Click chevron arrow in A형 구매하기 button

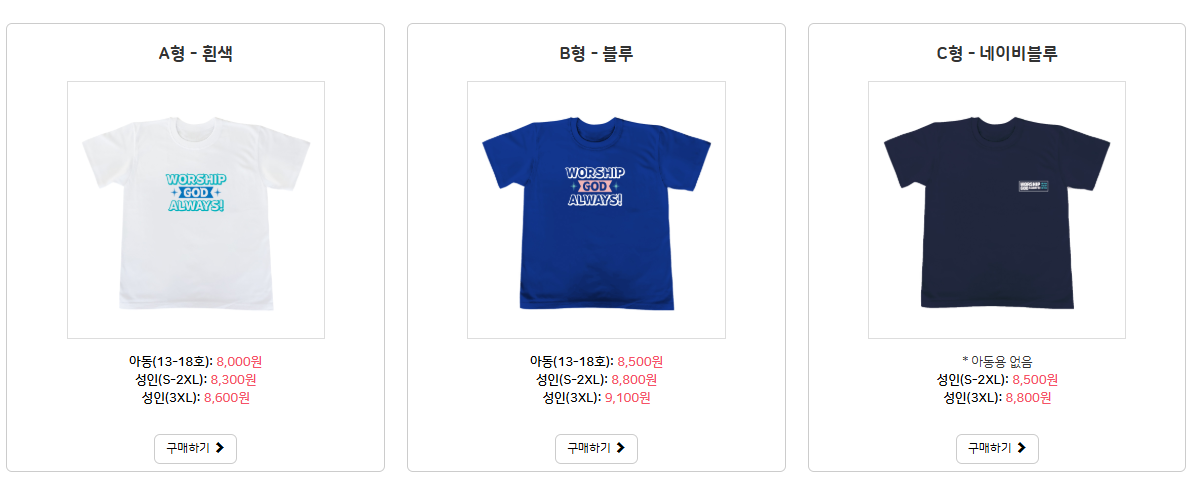(x=220, y=448)
